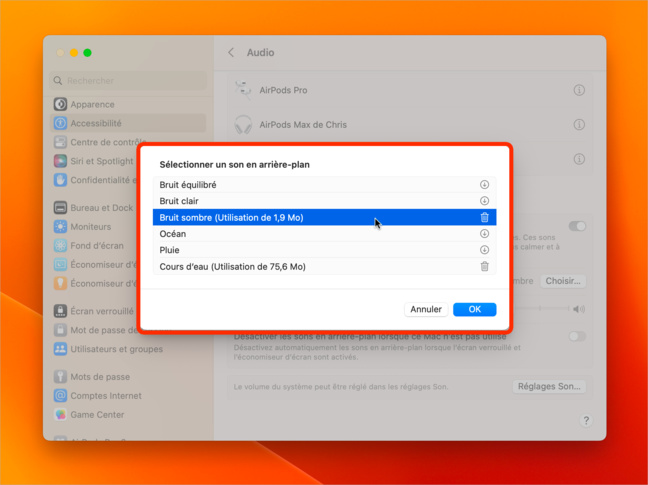Click the Mots de passe icon

(x=60, y=377)
